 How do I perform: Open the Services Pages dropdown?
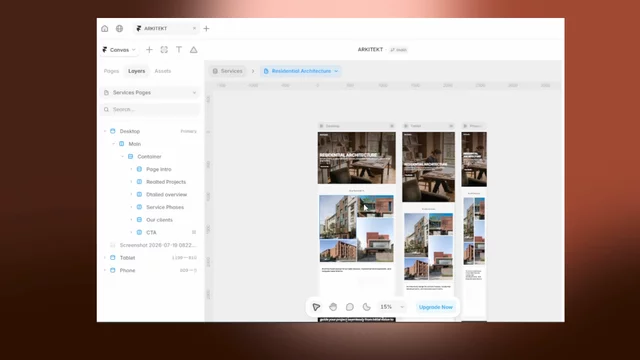tap(150, 93)
